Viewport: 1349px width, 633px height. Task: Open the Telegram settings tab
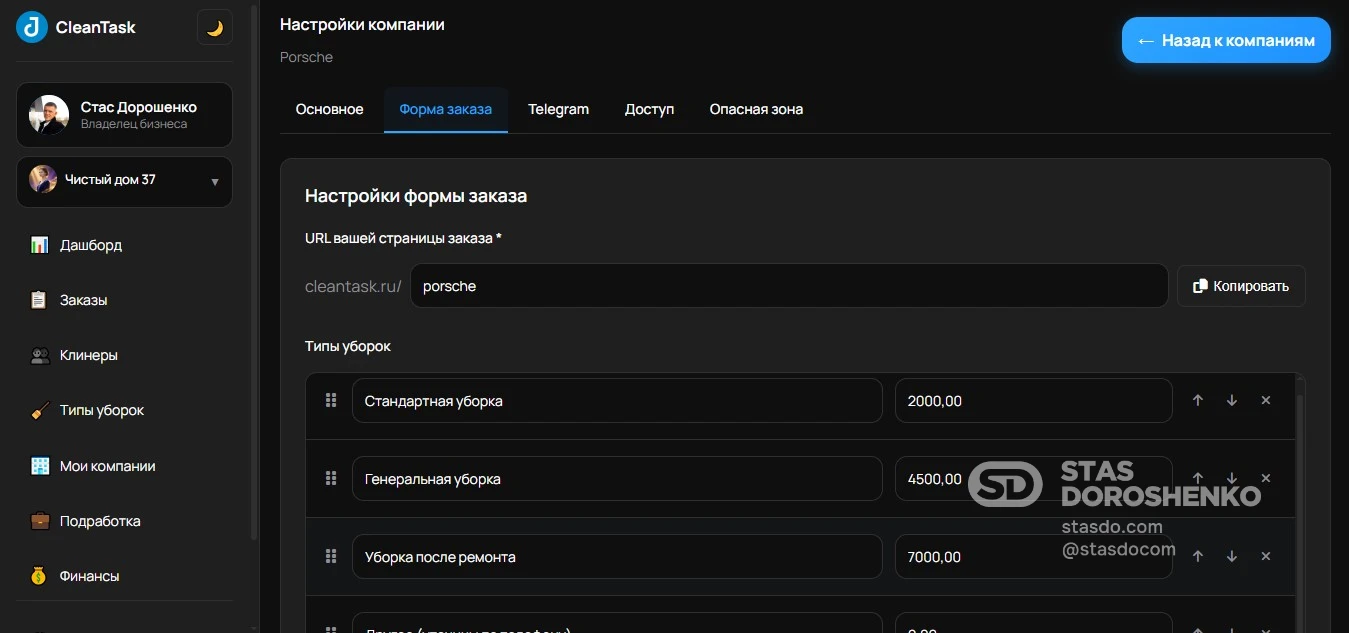click(558, 109)
